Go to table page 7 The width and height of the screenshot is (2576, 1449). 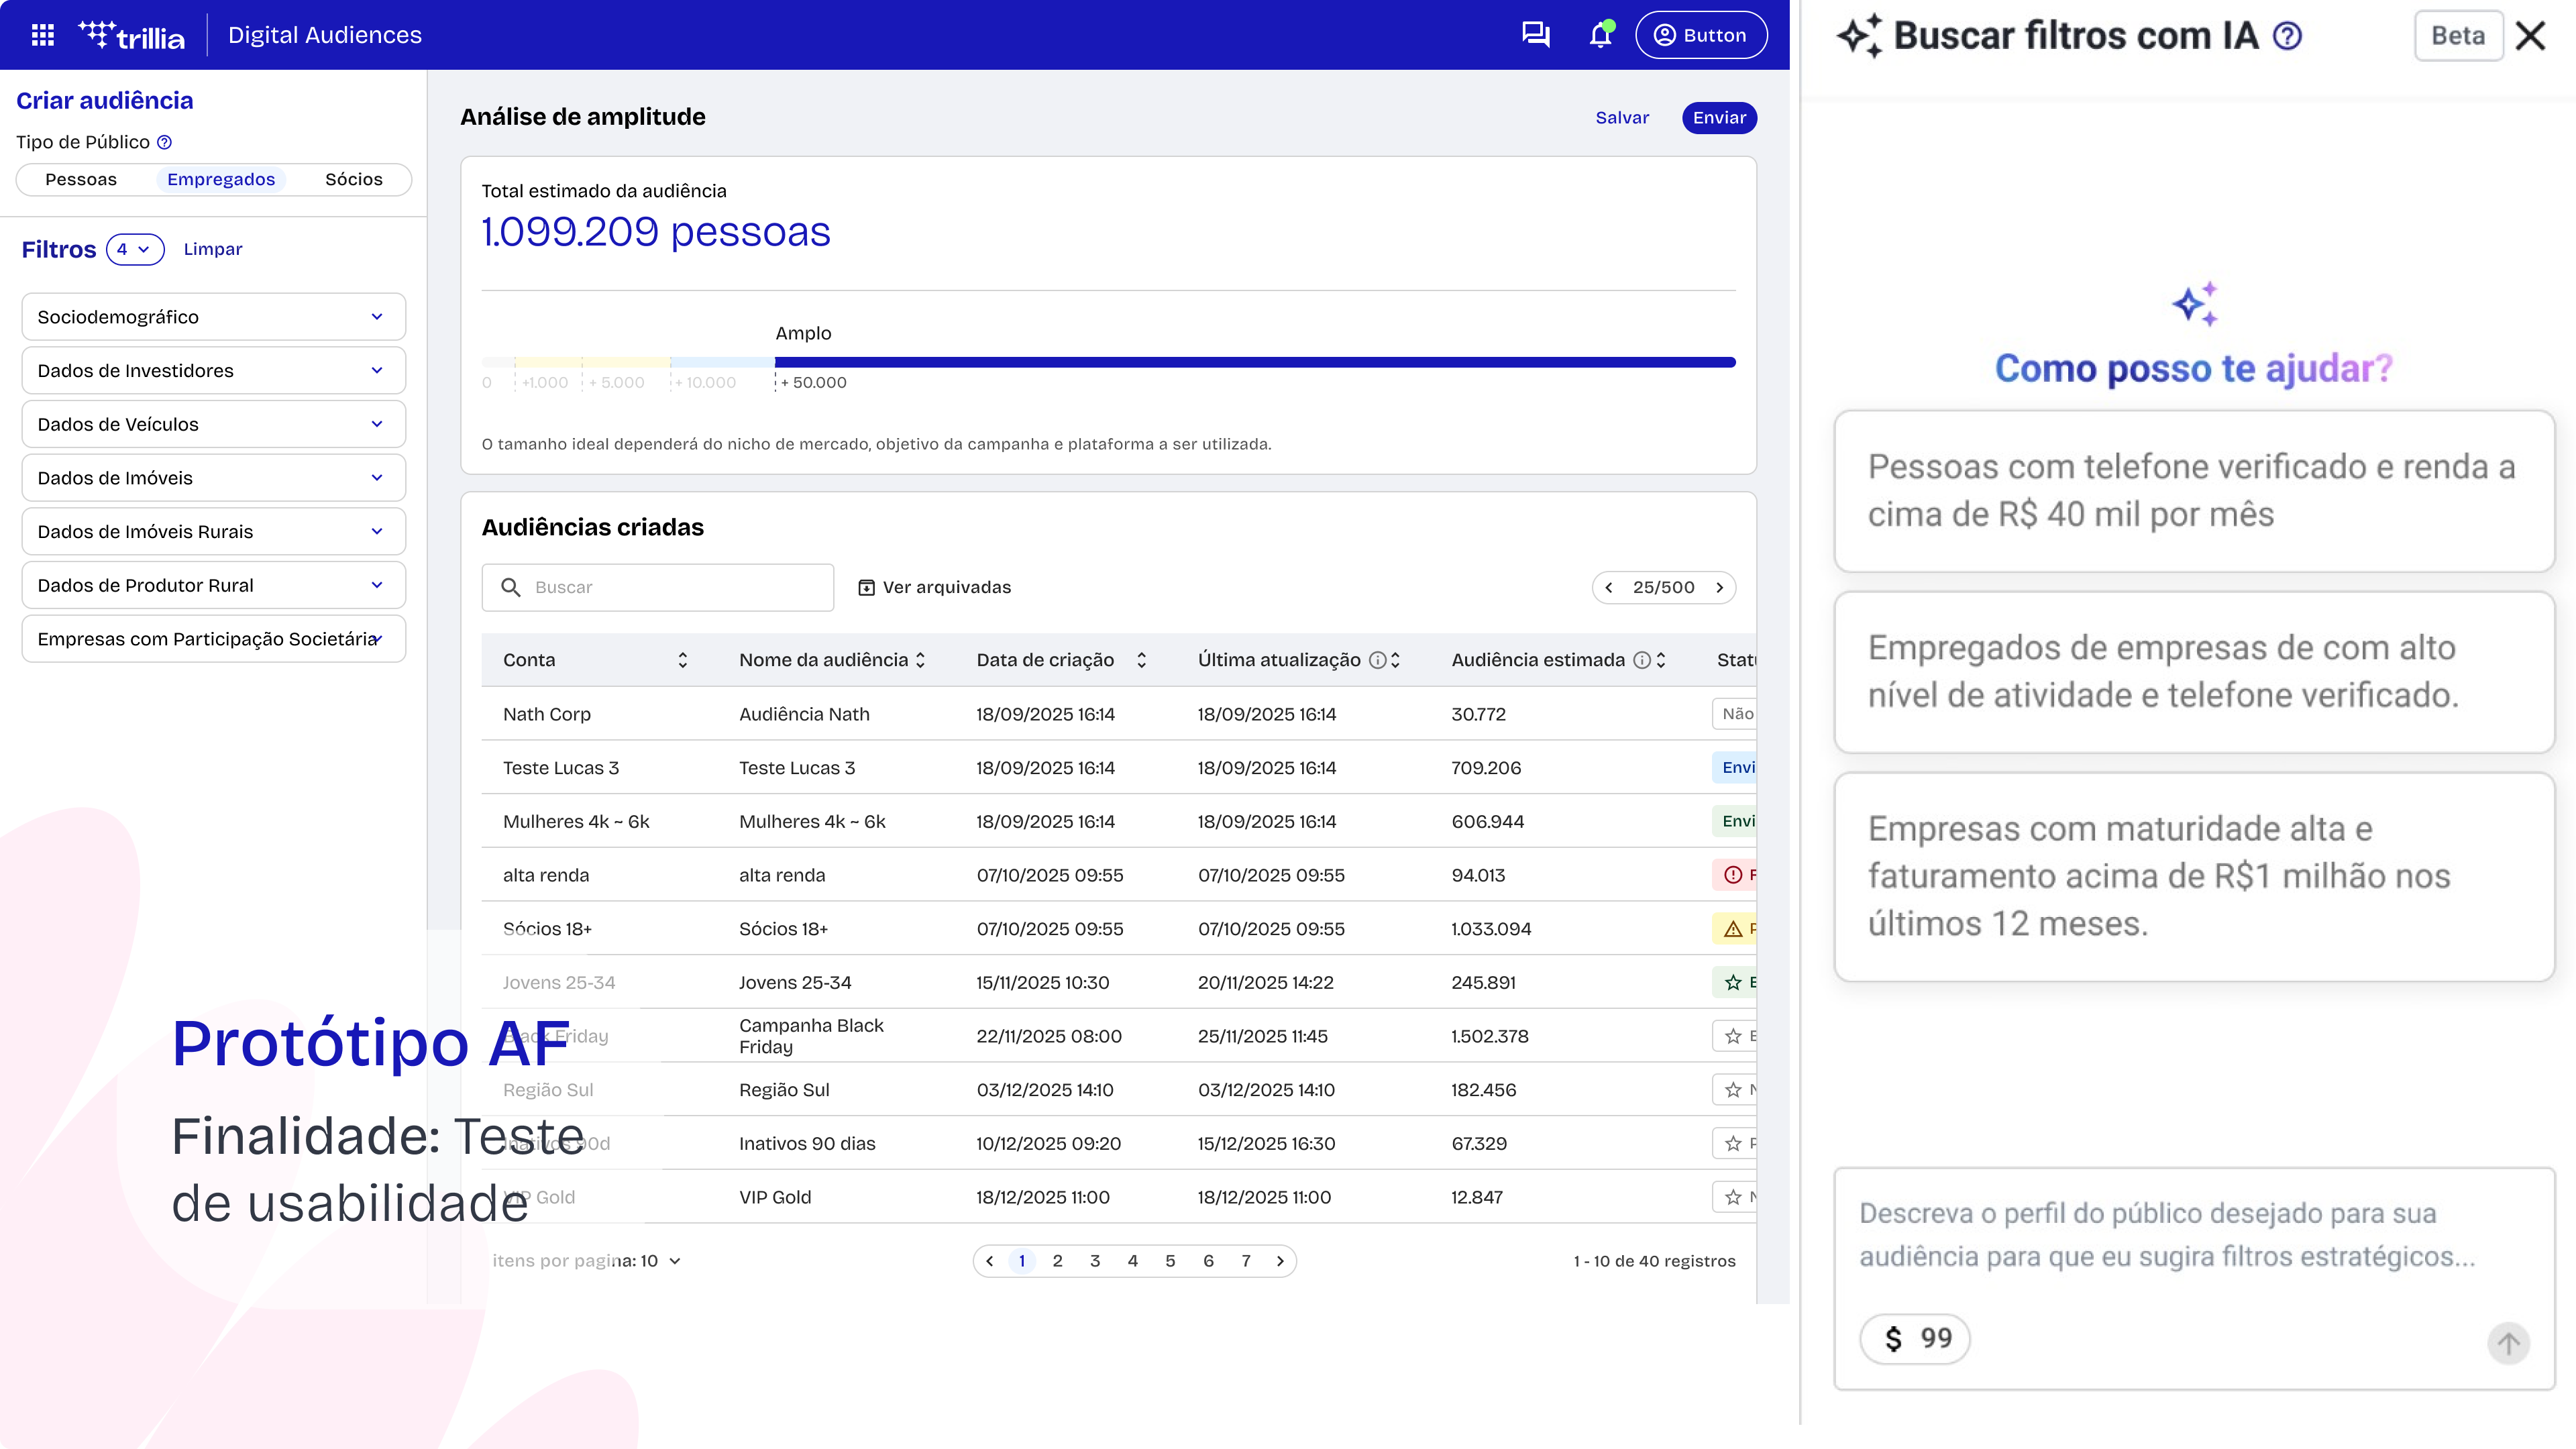pyautogui.click(x=1246, y=1261)
